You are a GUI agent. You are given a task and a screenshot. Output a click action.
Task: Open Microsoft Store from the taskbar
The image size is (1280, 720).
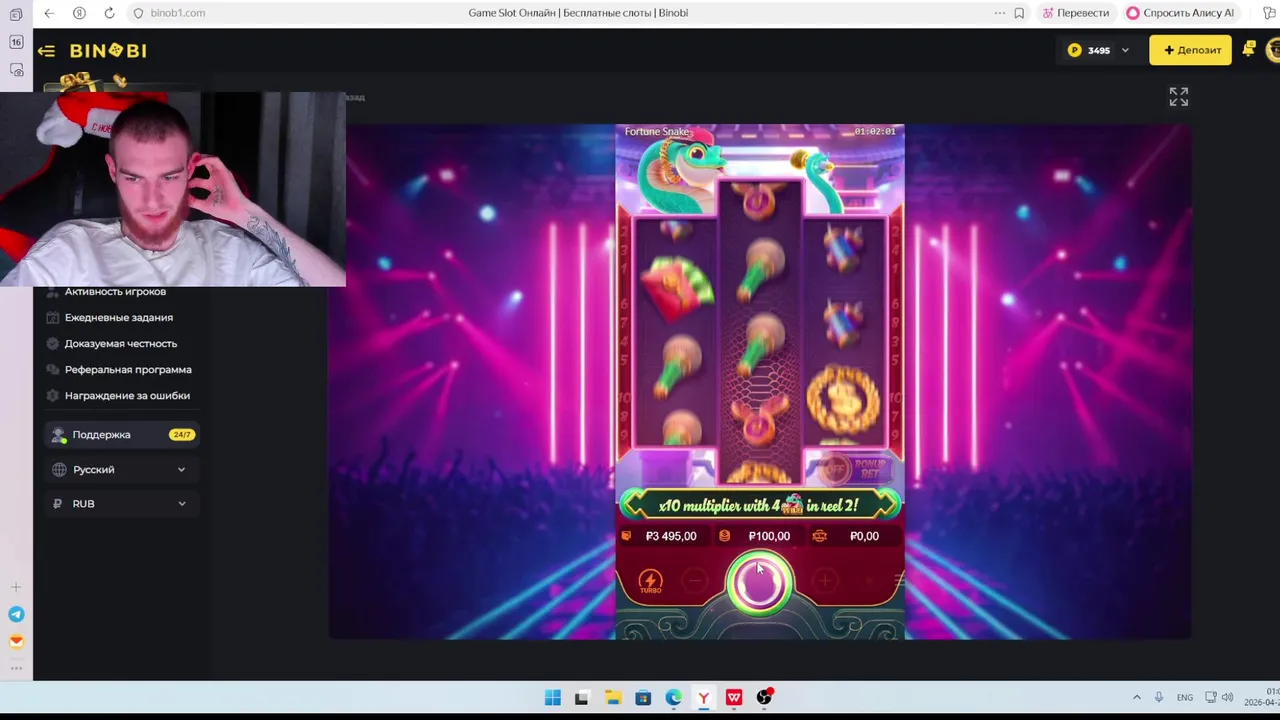pyautogui.click(x=643, y=697)
